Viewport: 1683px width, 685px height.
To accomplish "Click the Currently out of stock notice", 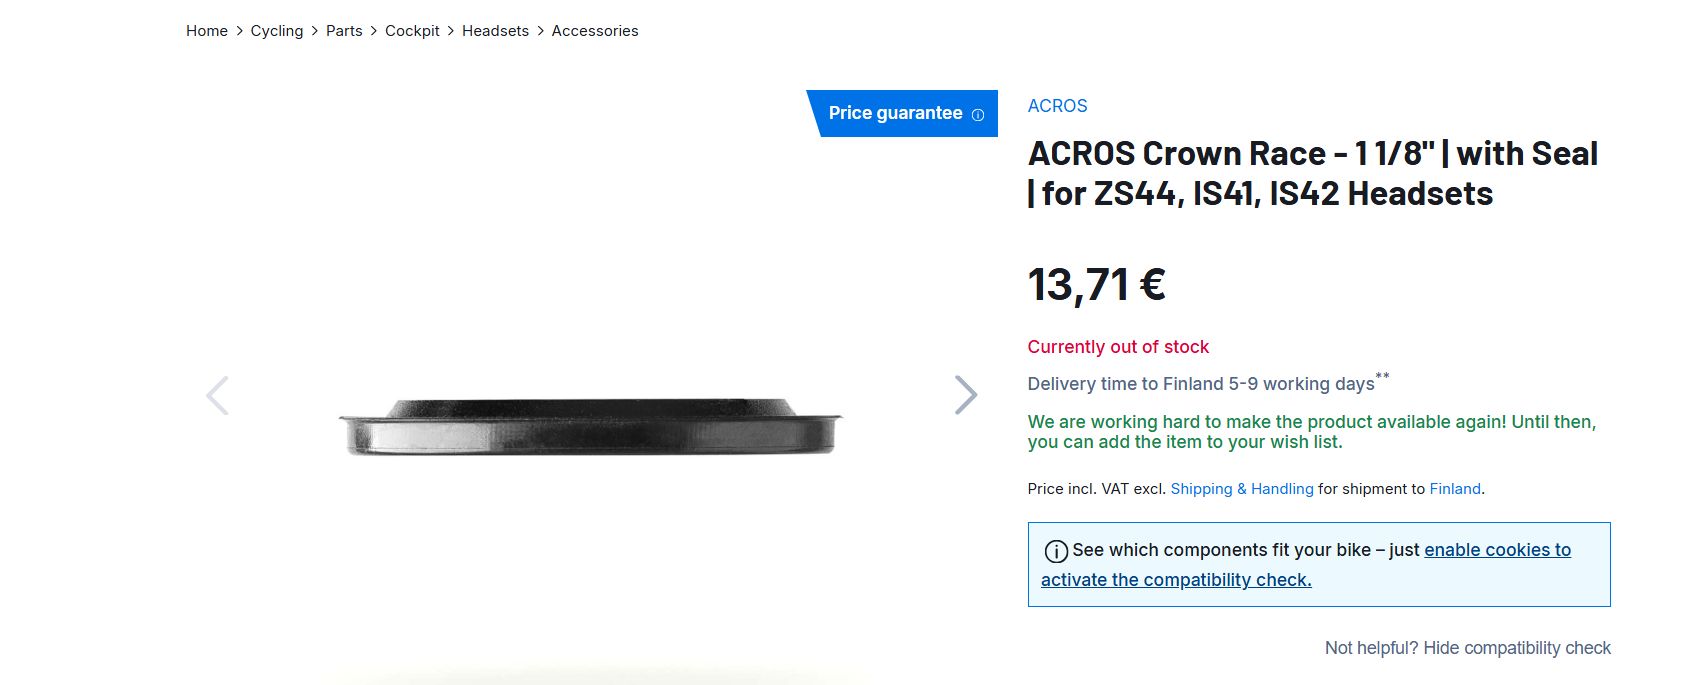I will [x=1118, y=347].
